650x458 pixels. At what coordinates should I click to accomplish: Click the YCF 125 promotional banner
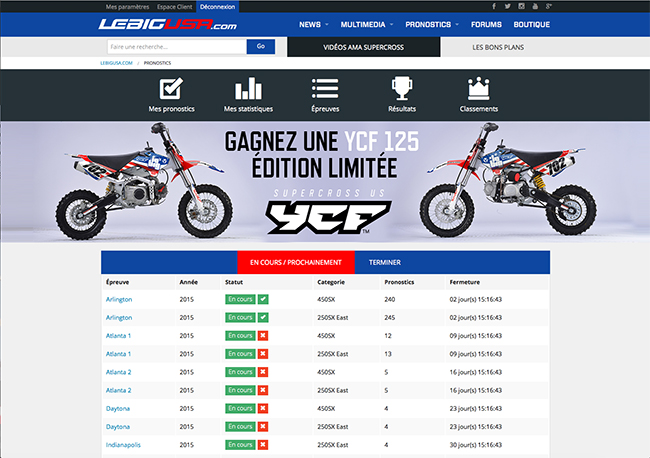tap(325, 182)
